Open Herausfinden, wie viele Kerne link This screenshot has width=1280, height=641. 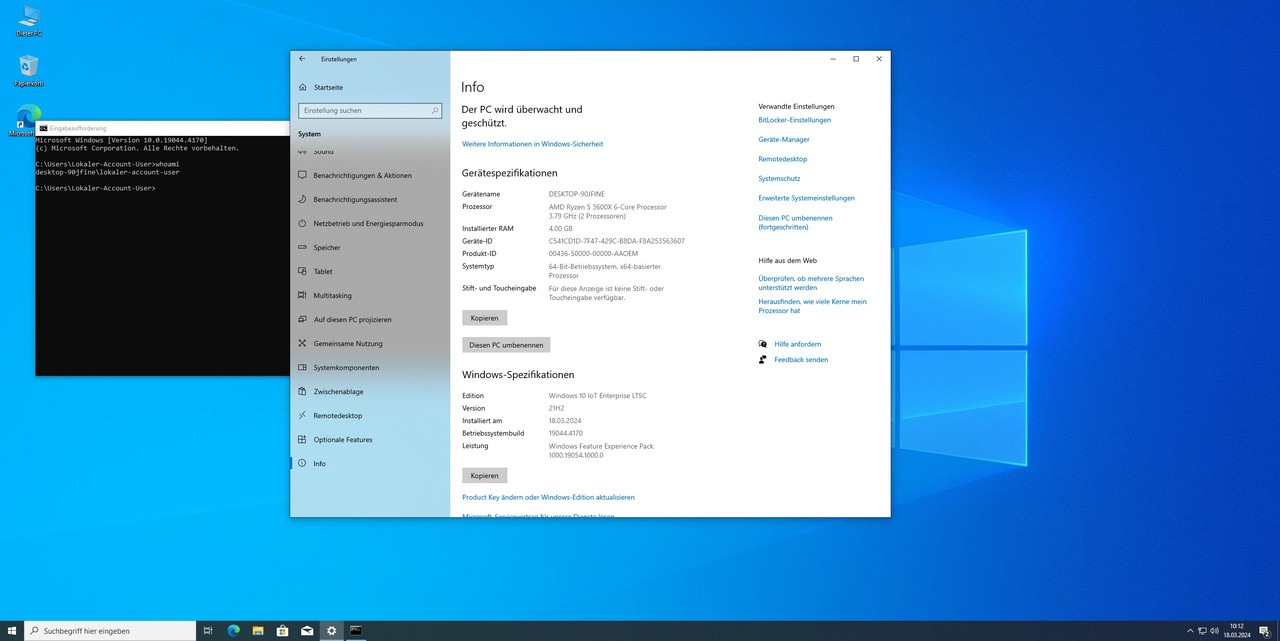(x=812, y=306)
